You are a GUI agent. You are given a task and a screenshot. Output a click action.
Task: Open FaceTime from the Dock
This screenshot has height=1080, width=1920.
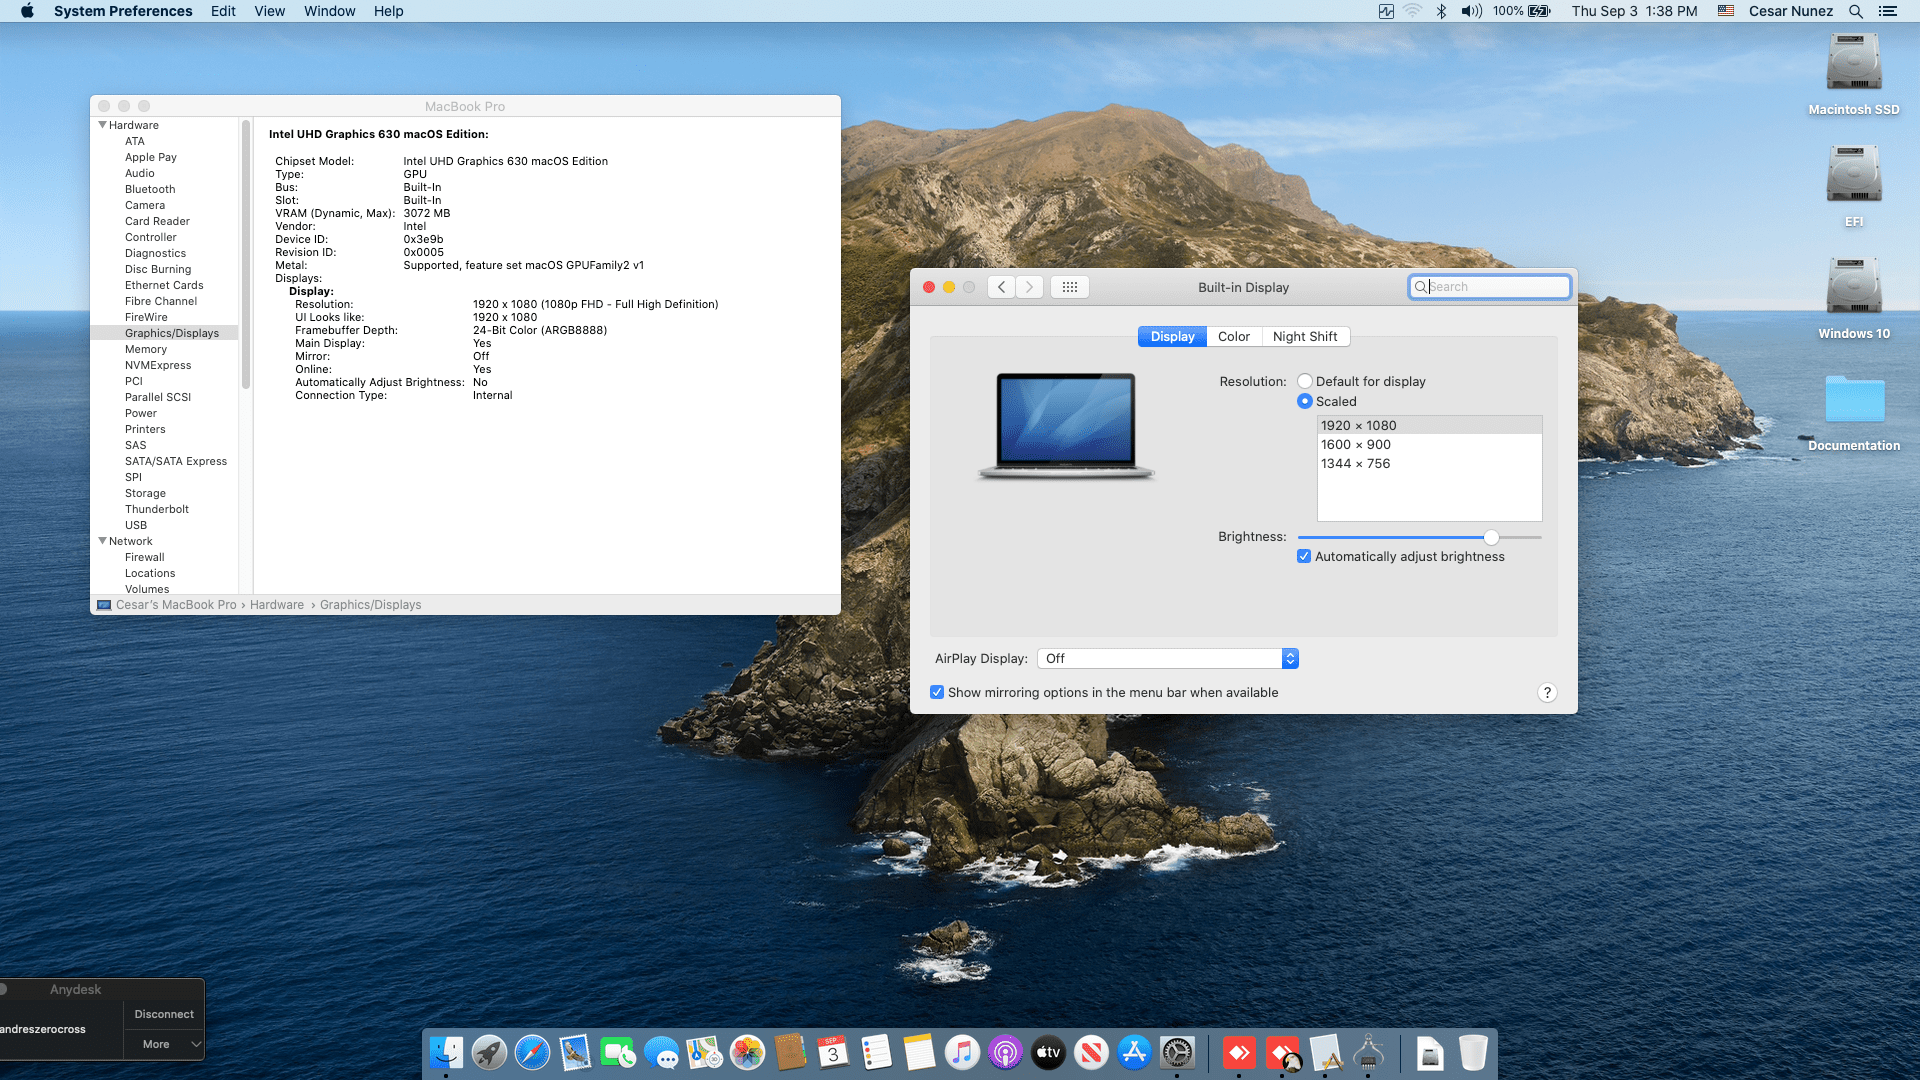pos(618,1053)
